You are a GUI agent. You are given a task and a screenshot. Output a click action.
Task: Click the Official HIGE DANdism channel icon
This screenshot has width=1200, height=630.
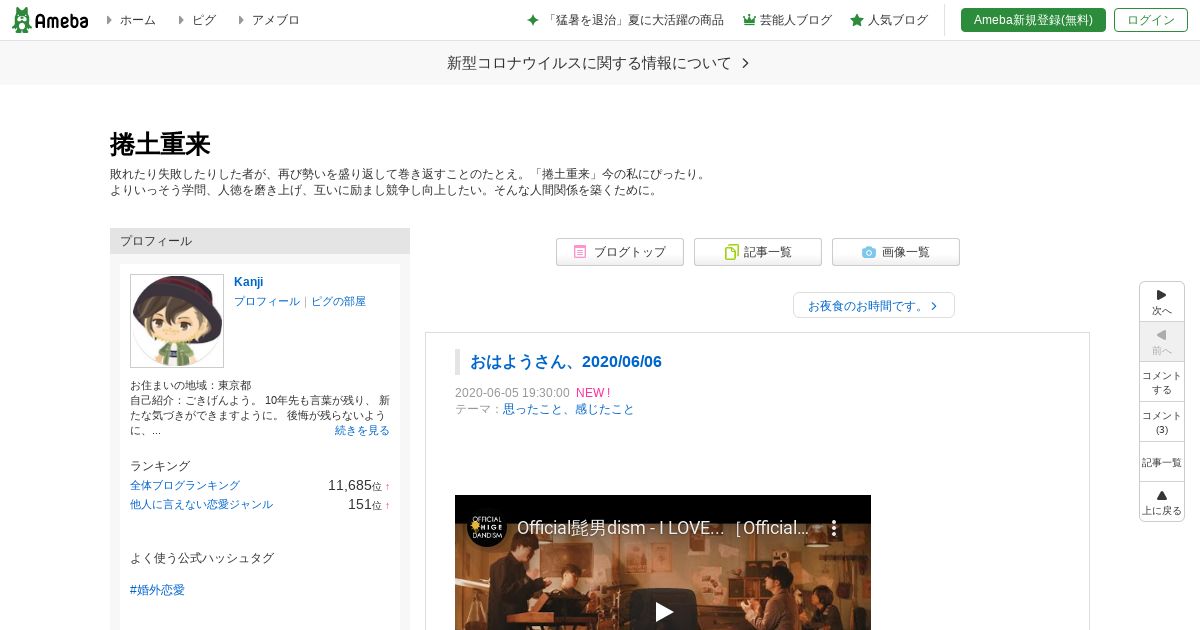click(487, 527)
